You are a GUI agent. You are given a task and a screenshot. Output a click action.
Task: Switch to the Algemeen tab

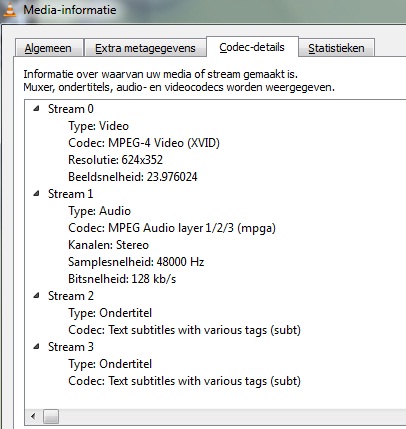click(49, 48)
